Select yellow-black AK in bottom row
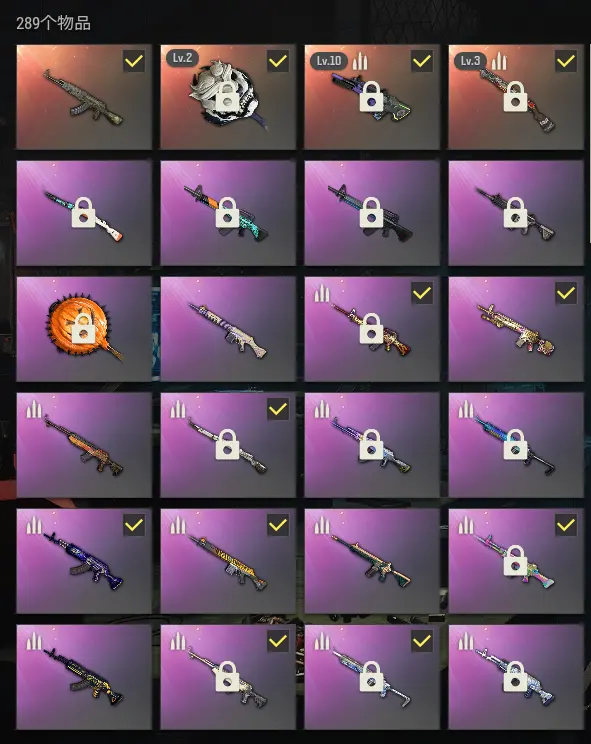The image size is (591, 744). (84, 677)
